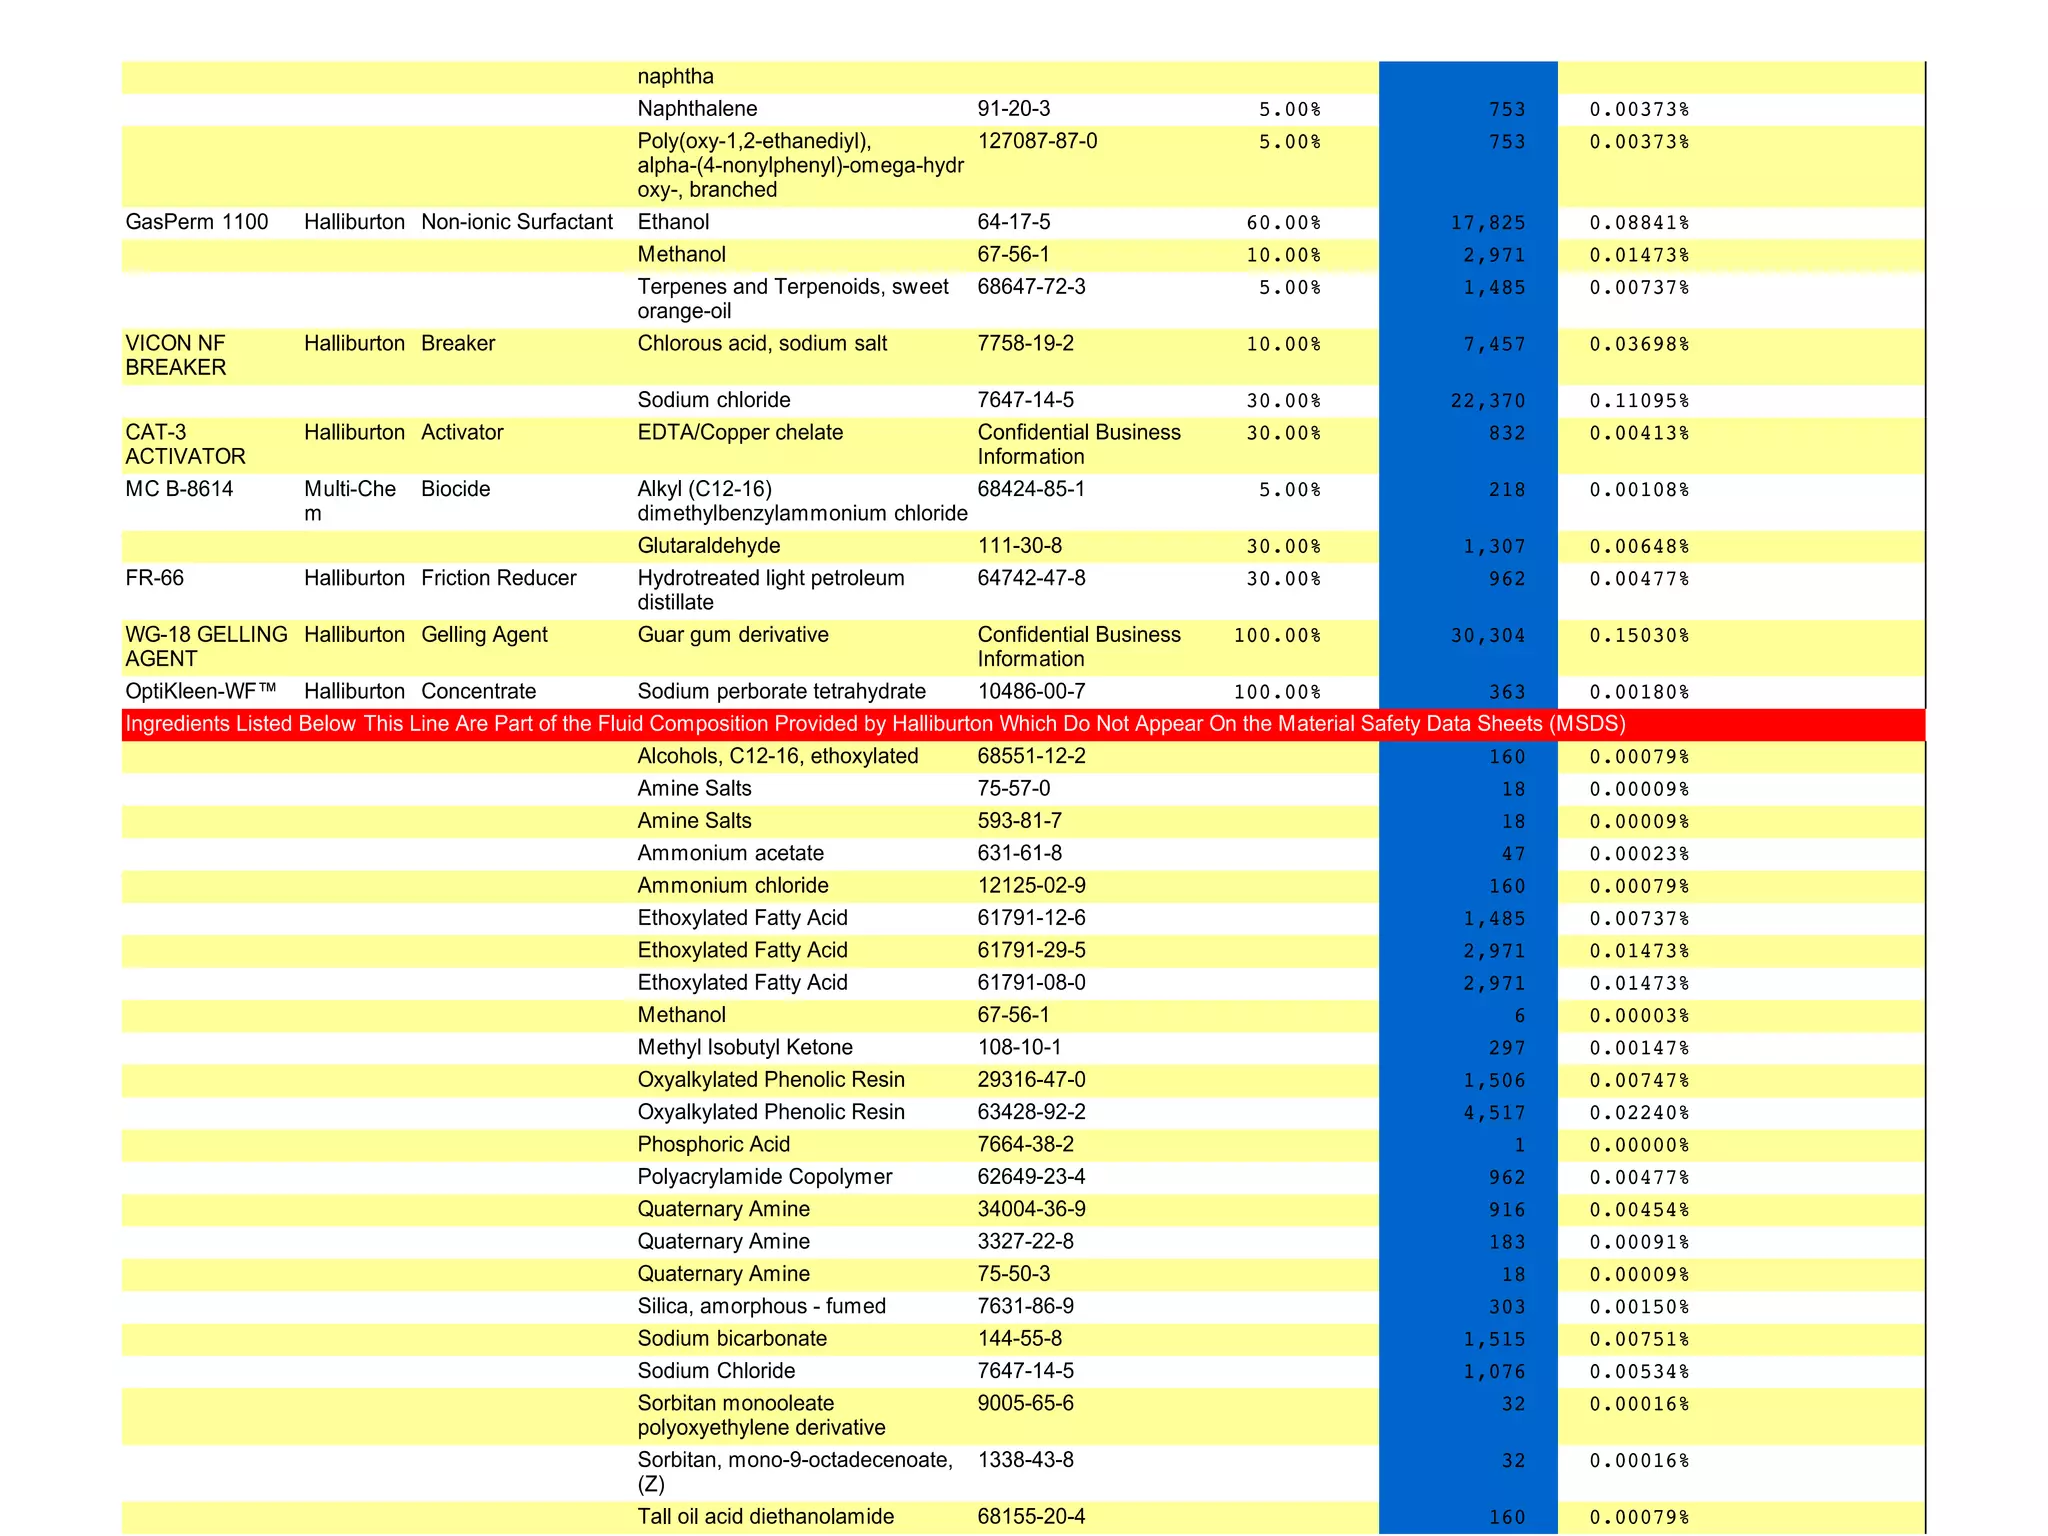Click Naphthalene CAS number 91-20-3
2048x1536 pixels.
tap(1013, 109)
